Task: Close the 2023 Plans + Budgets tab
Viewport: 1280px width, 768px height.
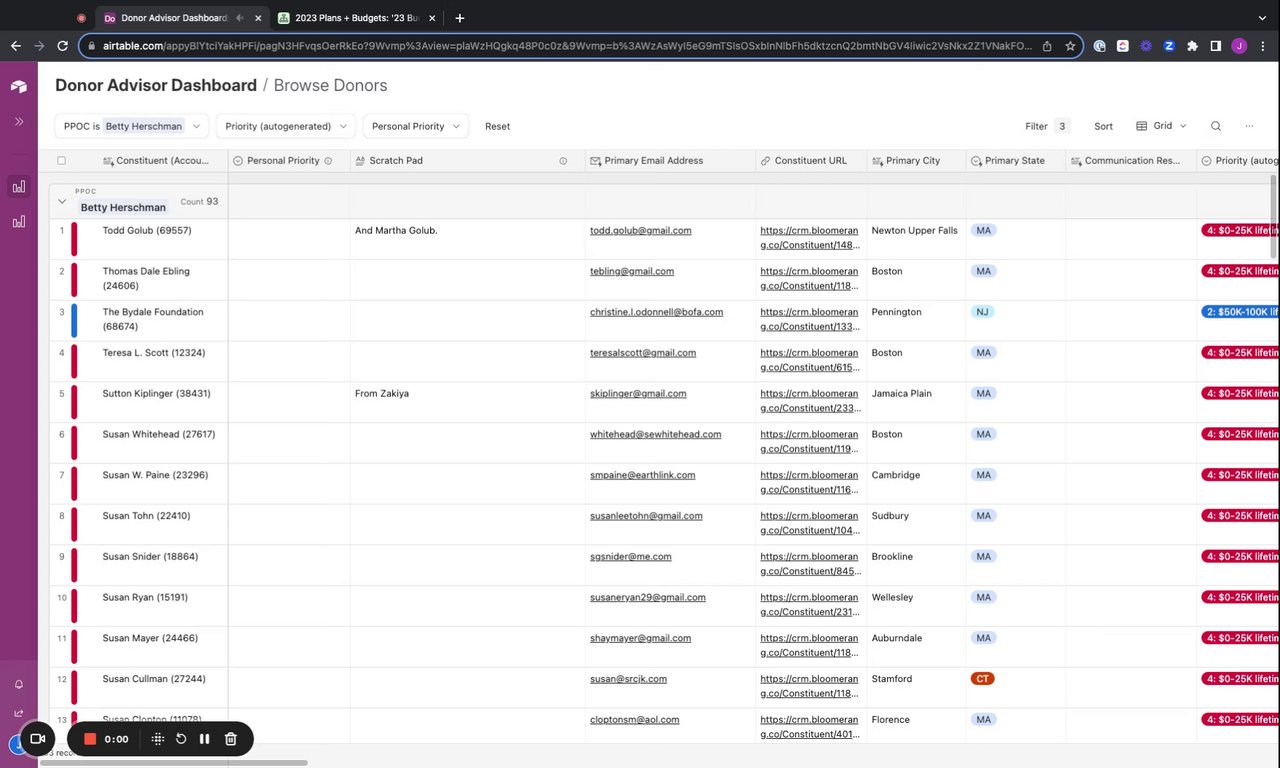Action: (x=432, y=18)
